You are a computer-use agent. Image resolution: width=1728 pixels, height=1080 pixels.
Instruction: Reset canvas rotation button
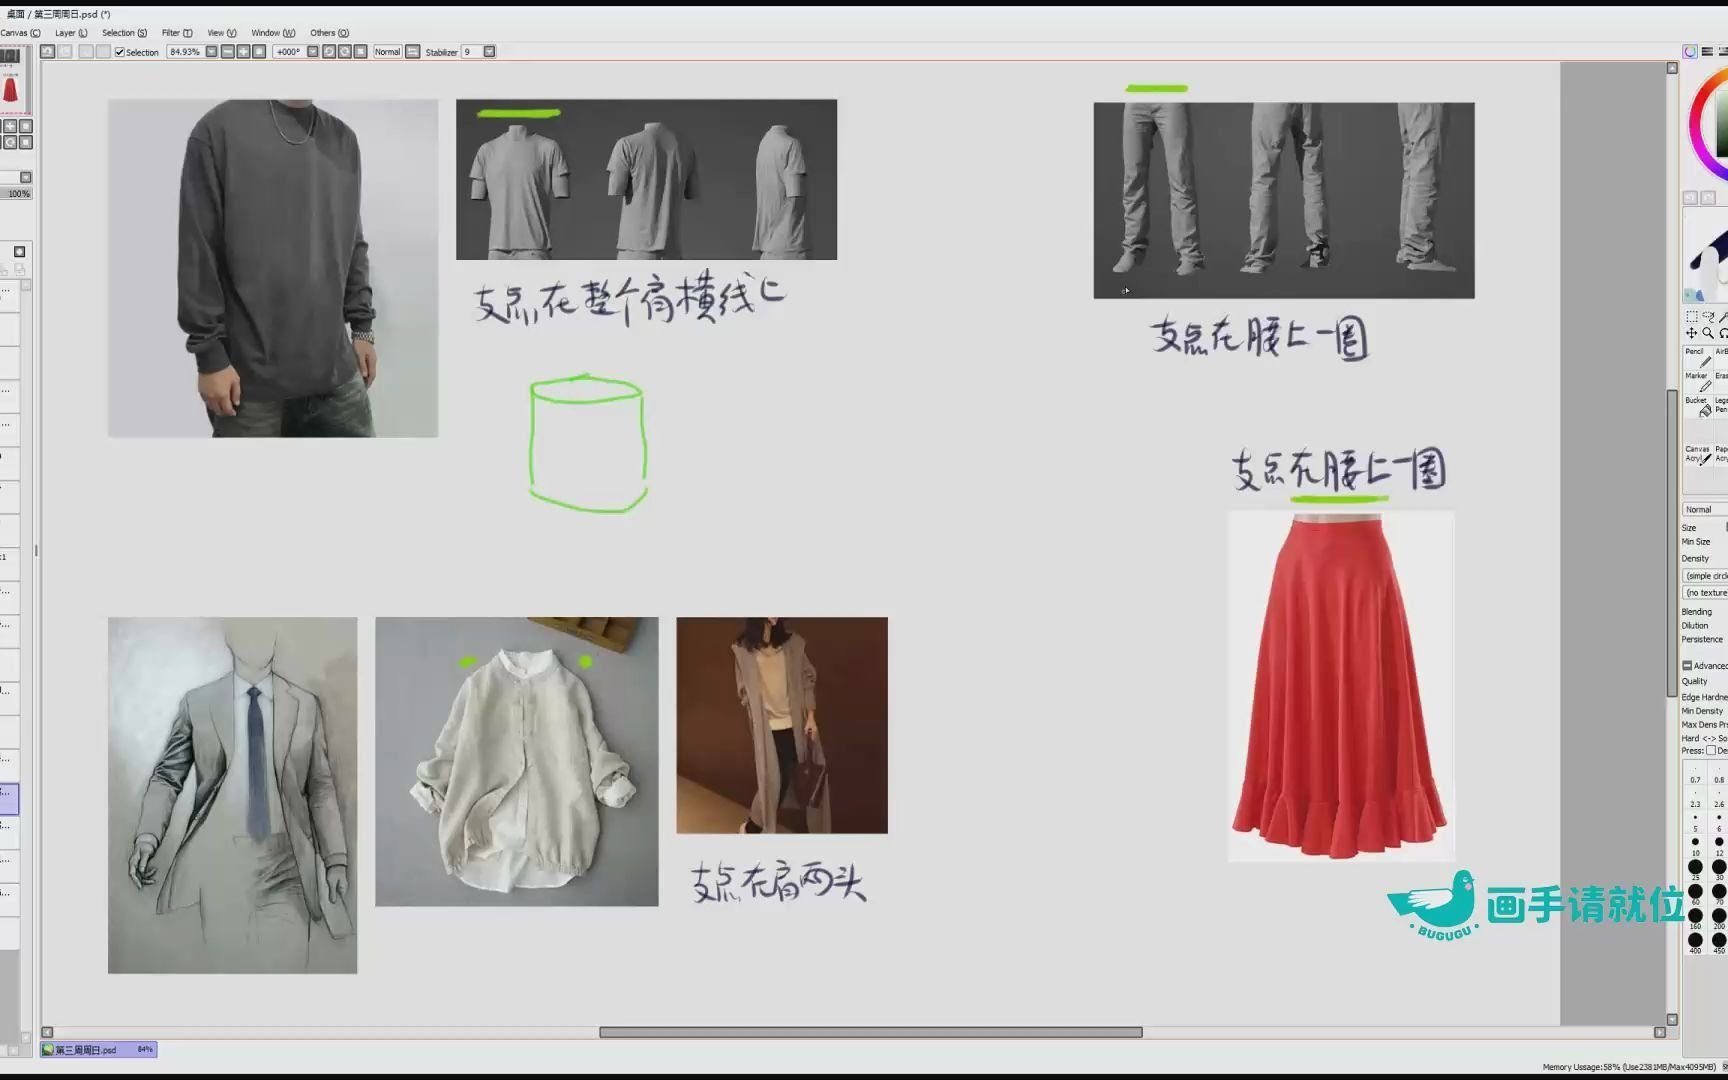(360, 52)
